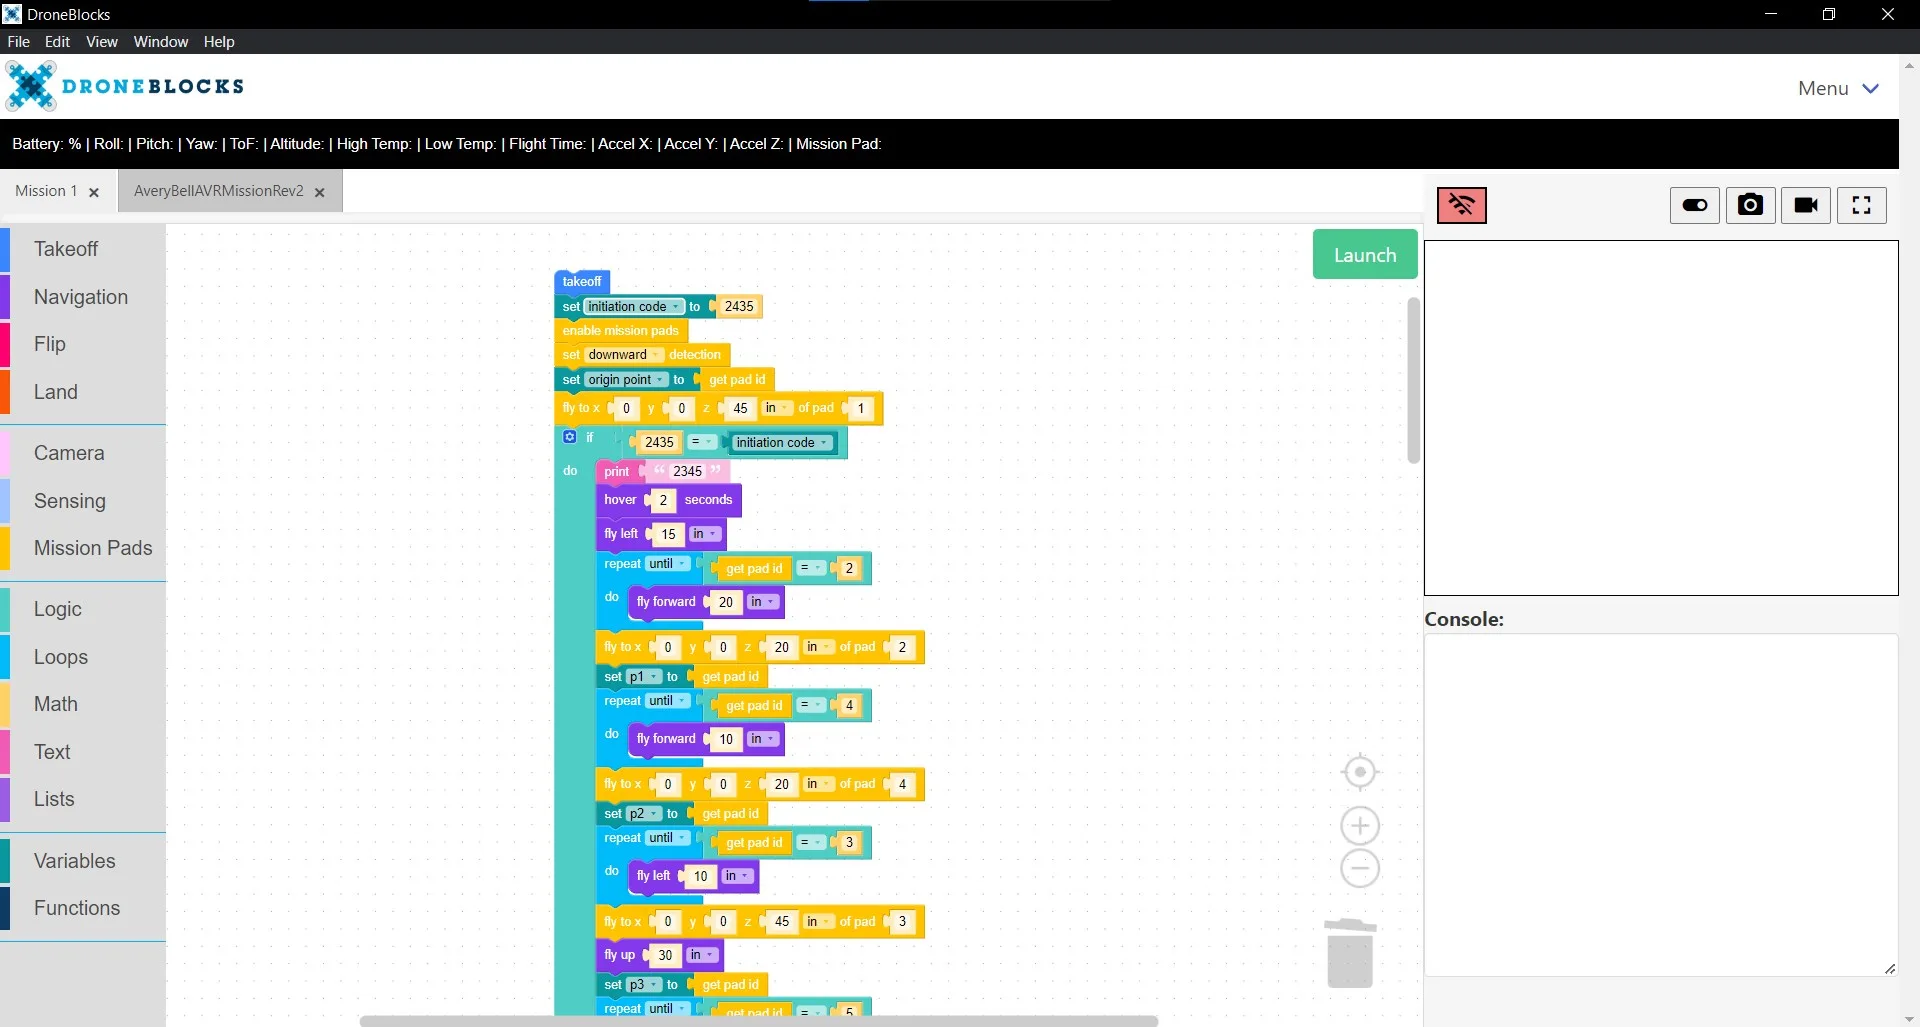
Task: Open the View menu
Action: (x=101, y=41)
